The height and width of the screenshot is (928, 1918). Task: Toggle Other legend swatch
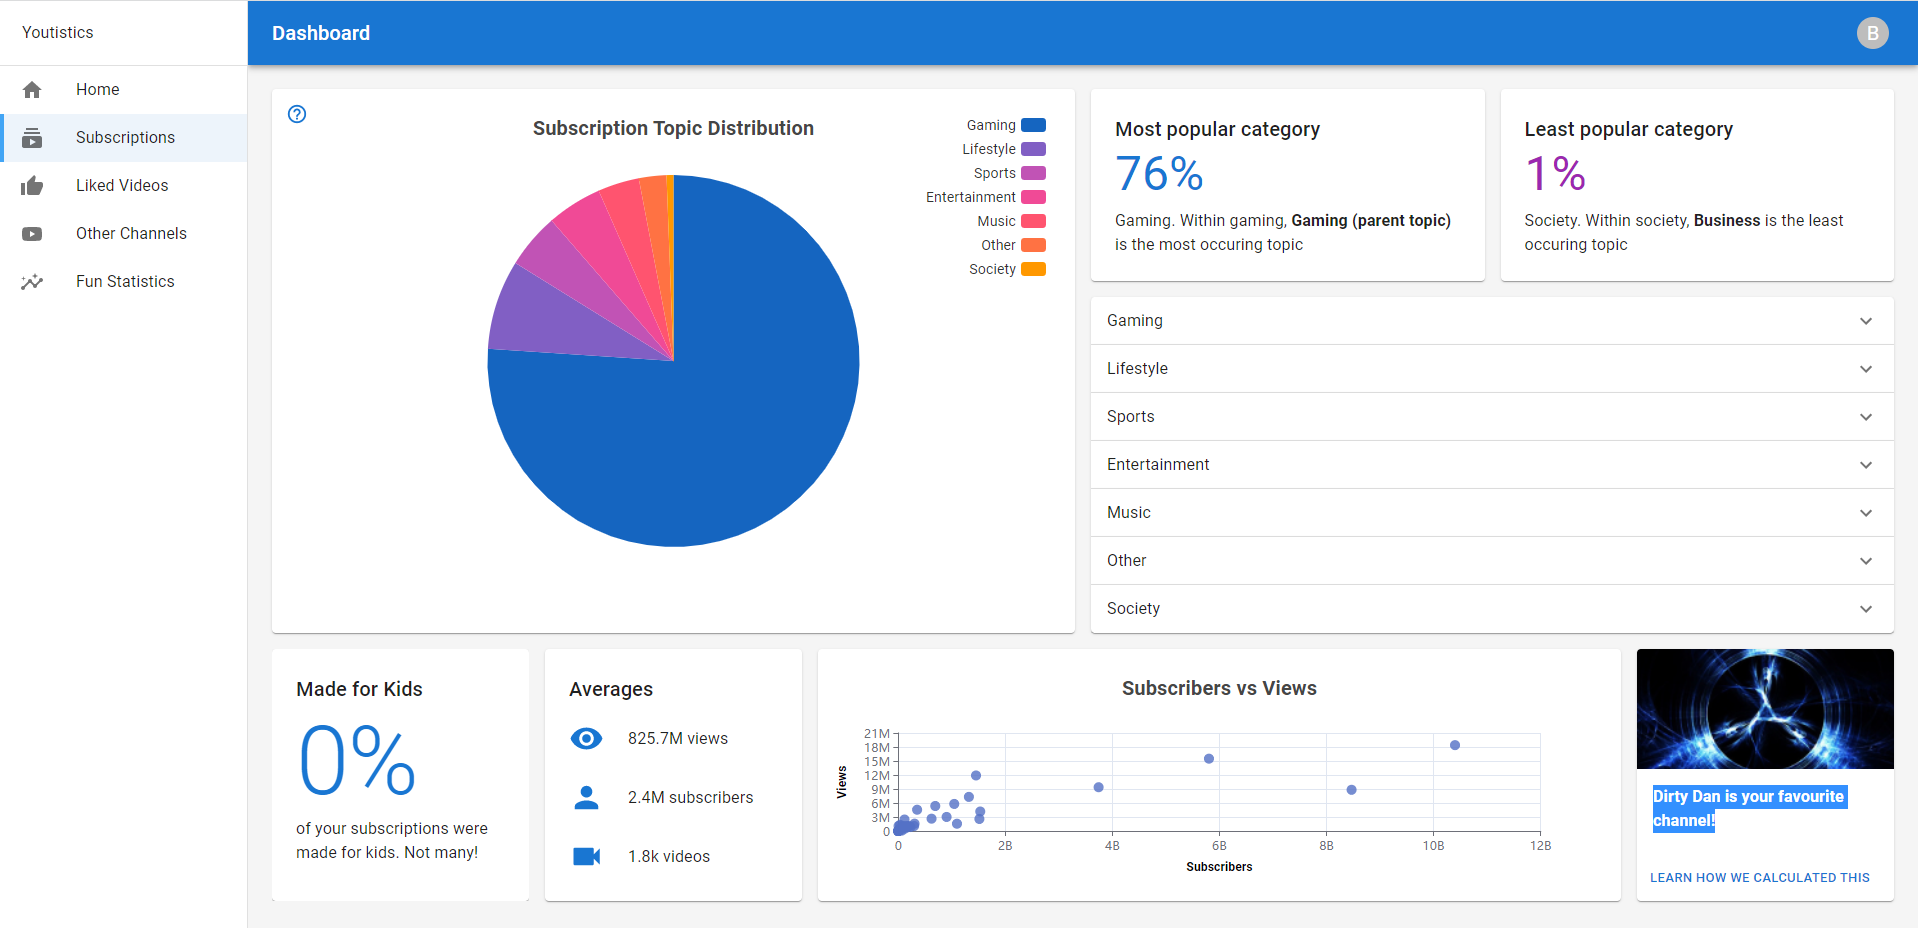point(1033,245)
